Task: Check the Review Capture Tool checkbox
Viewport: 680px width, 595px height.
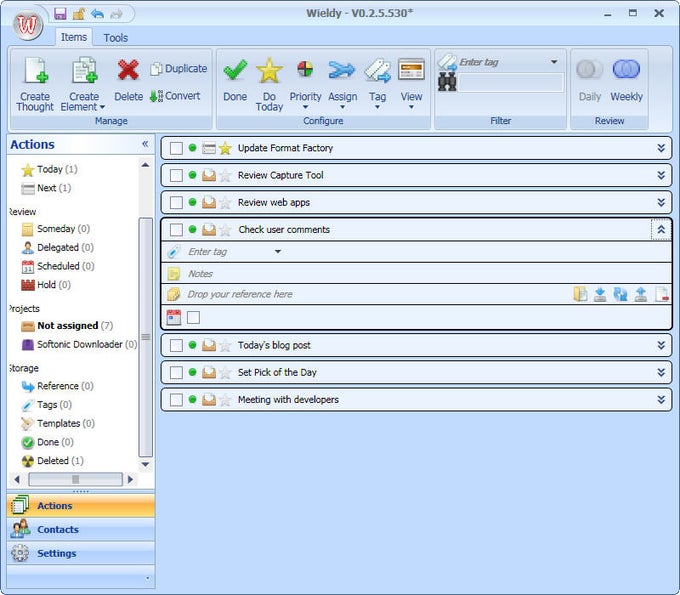Action: click(176, 176)
